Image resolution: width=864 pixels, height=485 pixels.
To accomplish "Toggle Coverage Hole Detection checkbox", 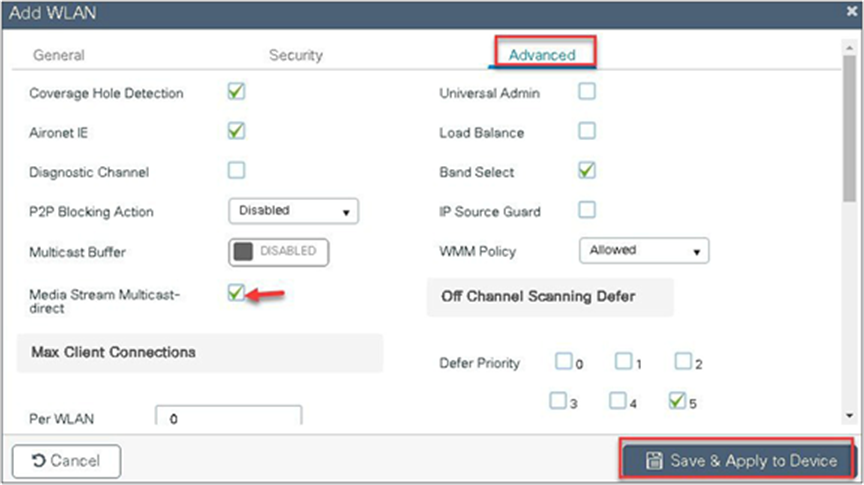I will pos(236,91).
